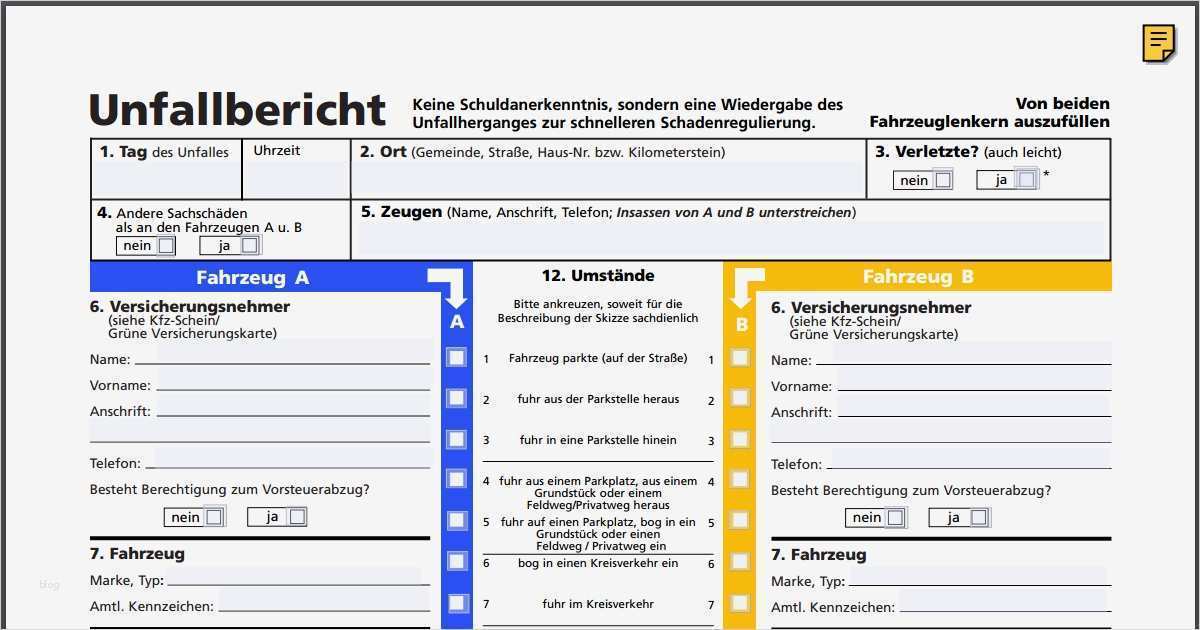Check box B for 'fuhr in eine Parkstelle hinein'
1200x630 pixels.
click(x=740, y=439)
